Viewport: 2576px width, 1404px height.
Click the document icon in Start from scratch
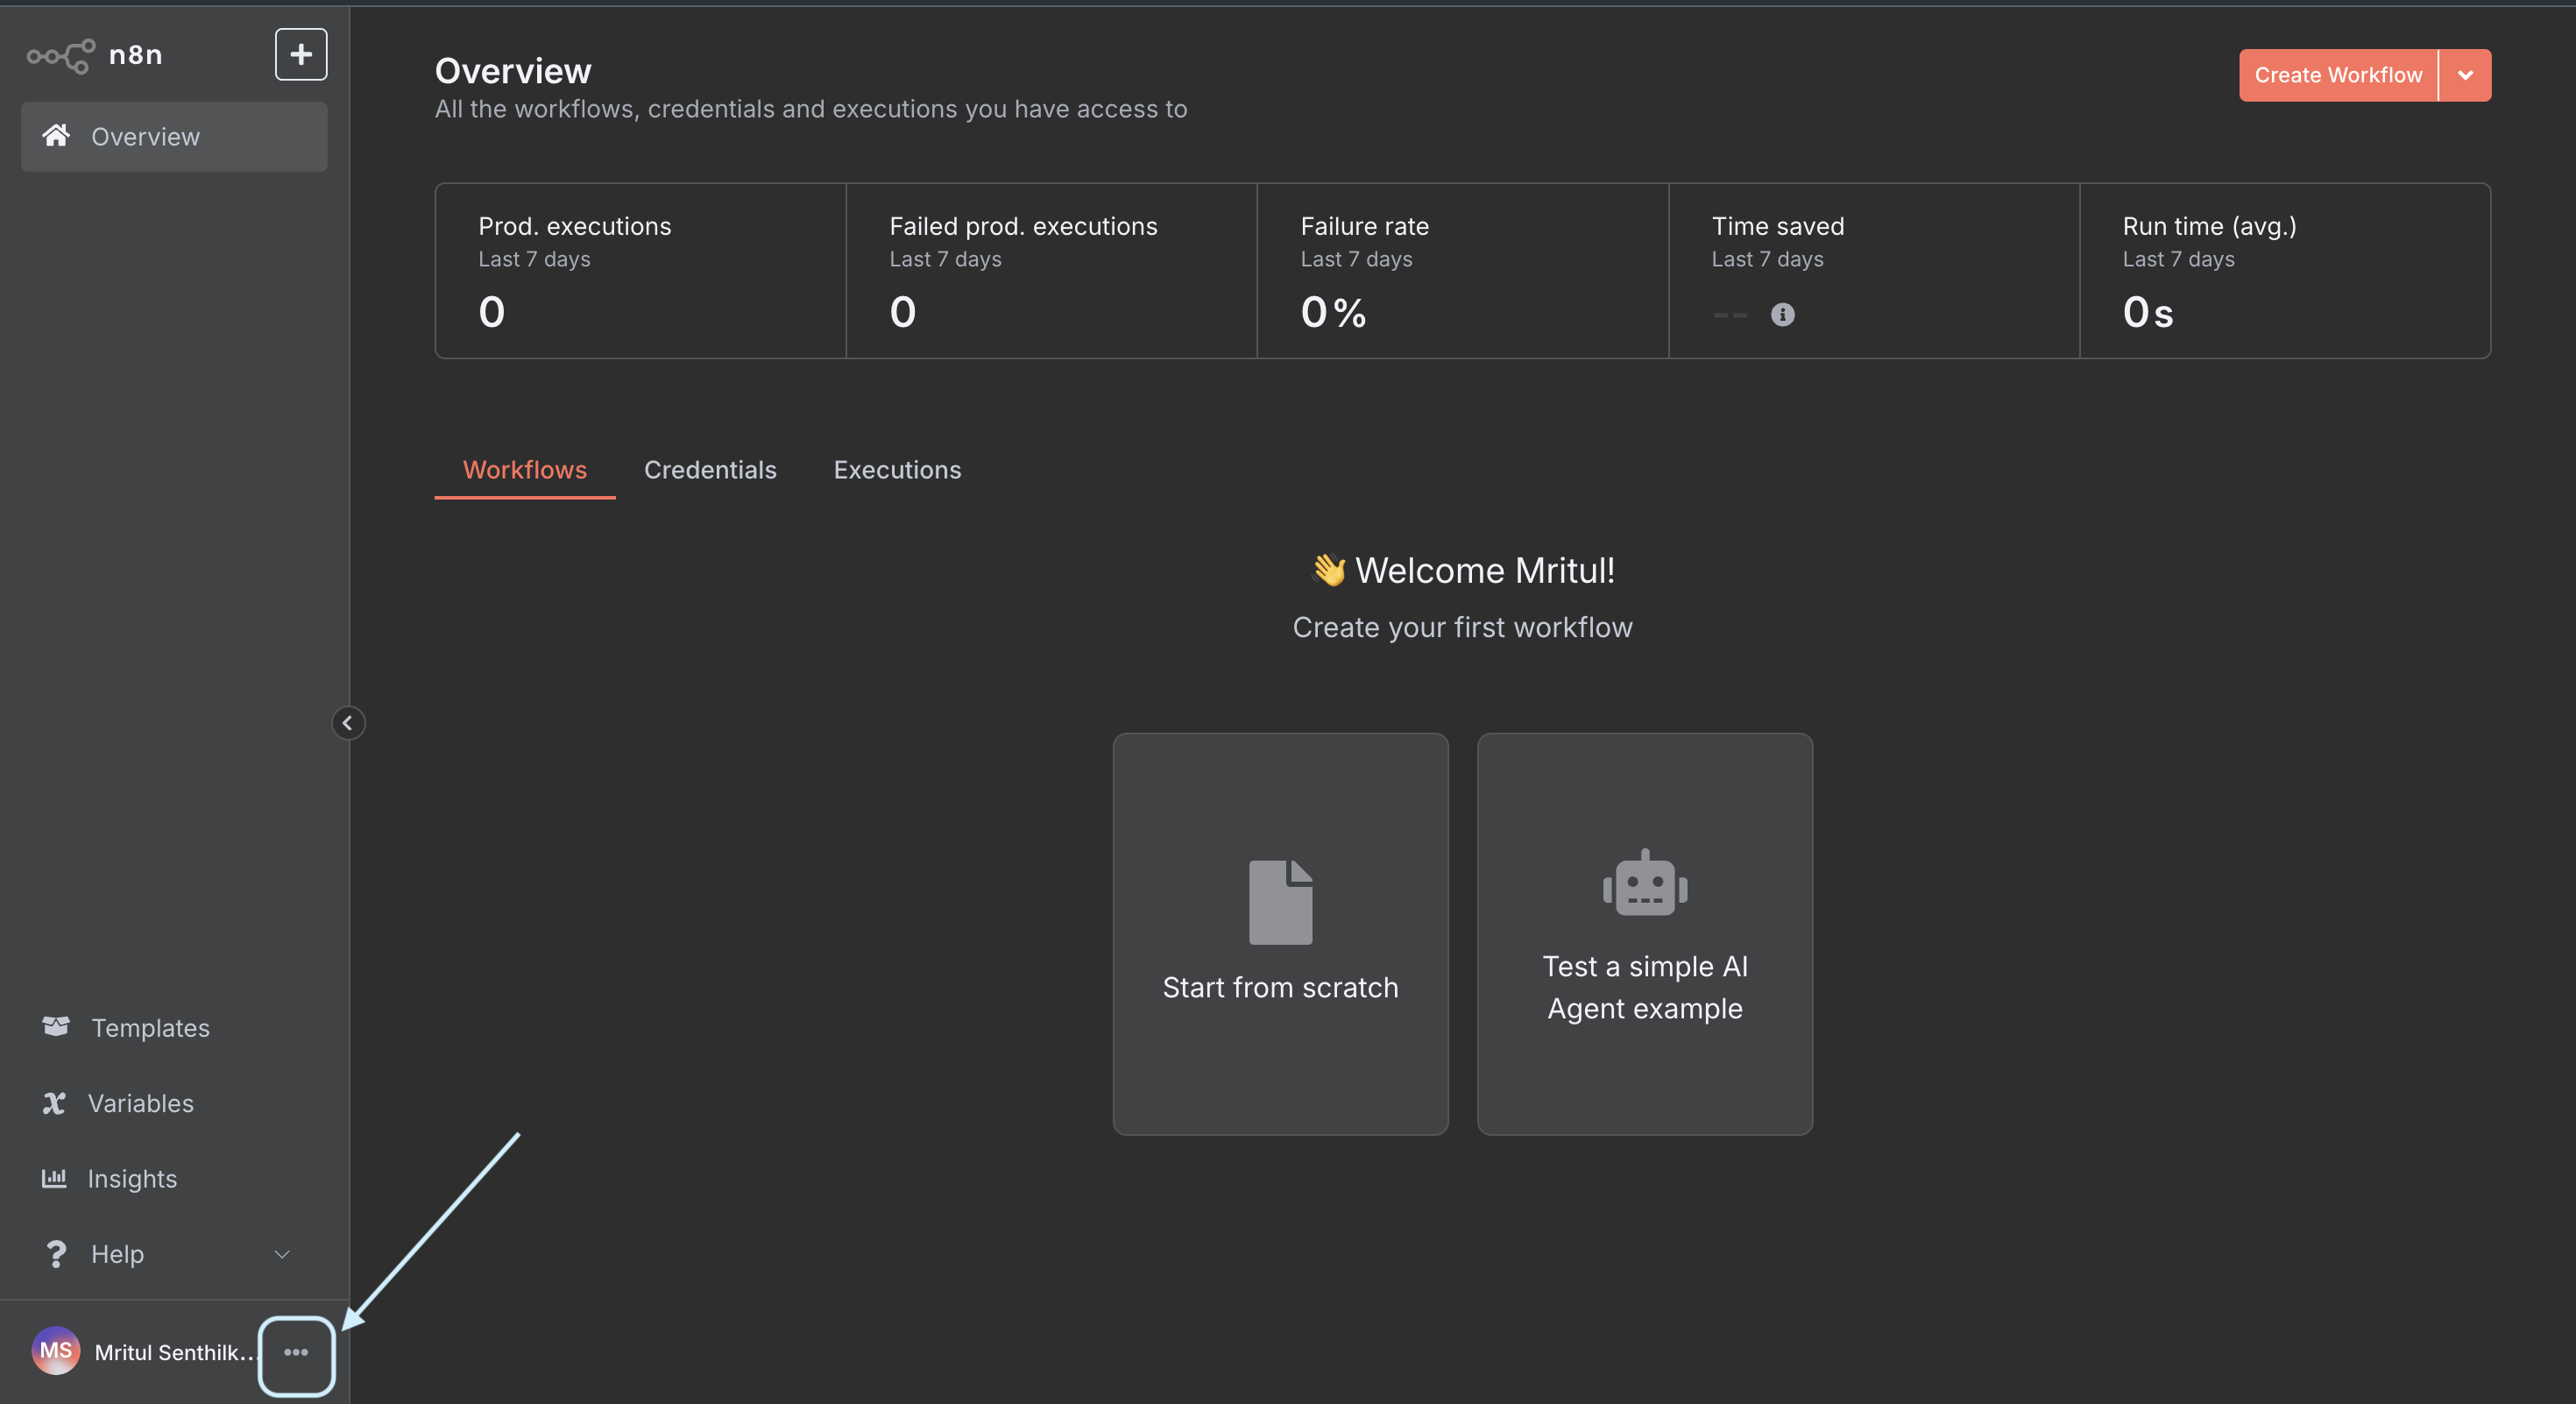pyautogui.click(x=1280, y=901)
